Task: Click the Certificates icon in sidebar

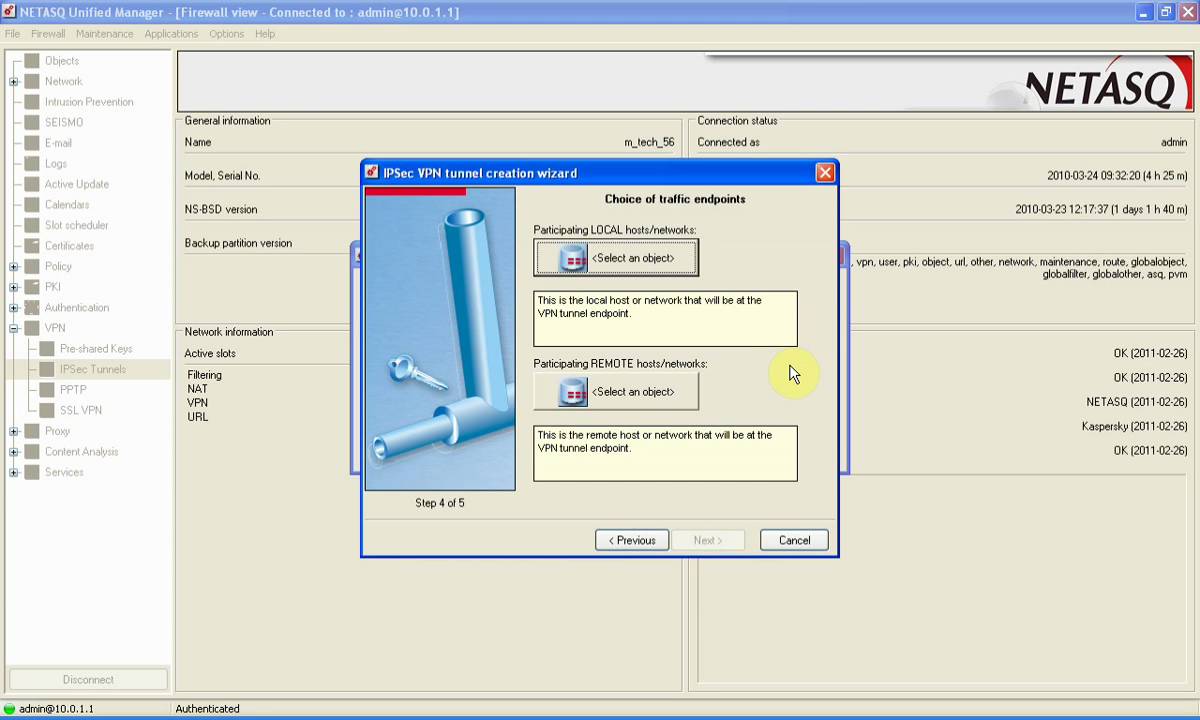Action: [32, 246]
